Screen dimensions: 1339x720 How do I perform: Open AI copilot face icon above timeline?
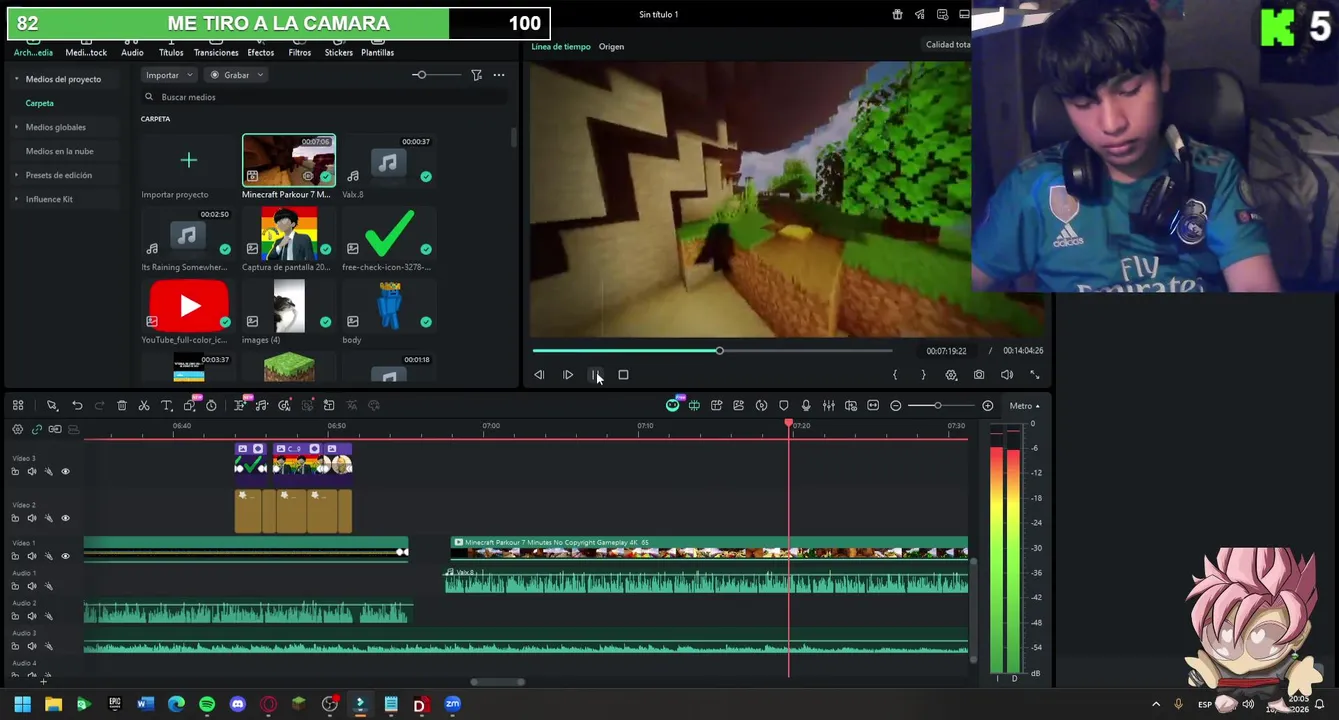(x=673, y=405)
